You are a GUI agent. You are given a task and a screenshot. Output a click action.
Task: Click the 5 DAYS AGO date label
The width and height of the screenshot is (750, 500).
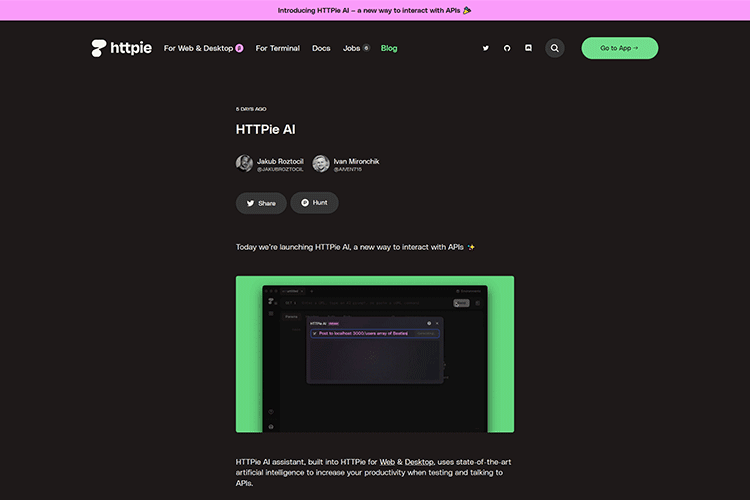(251, 109)
